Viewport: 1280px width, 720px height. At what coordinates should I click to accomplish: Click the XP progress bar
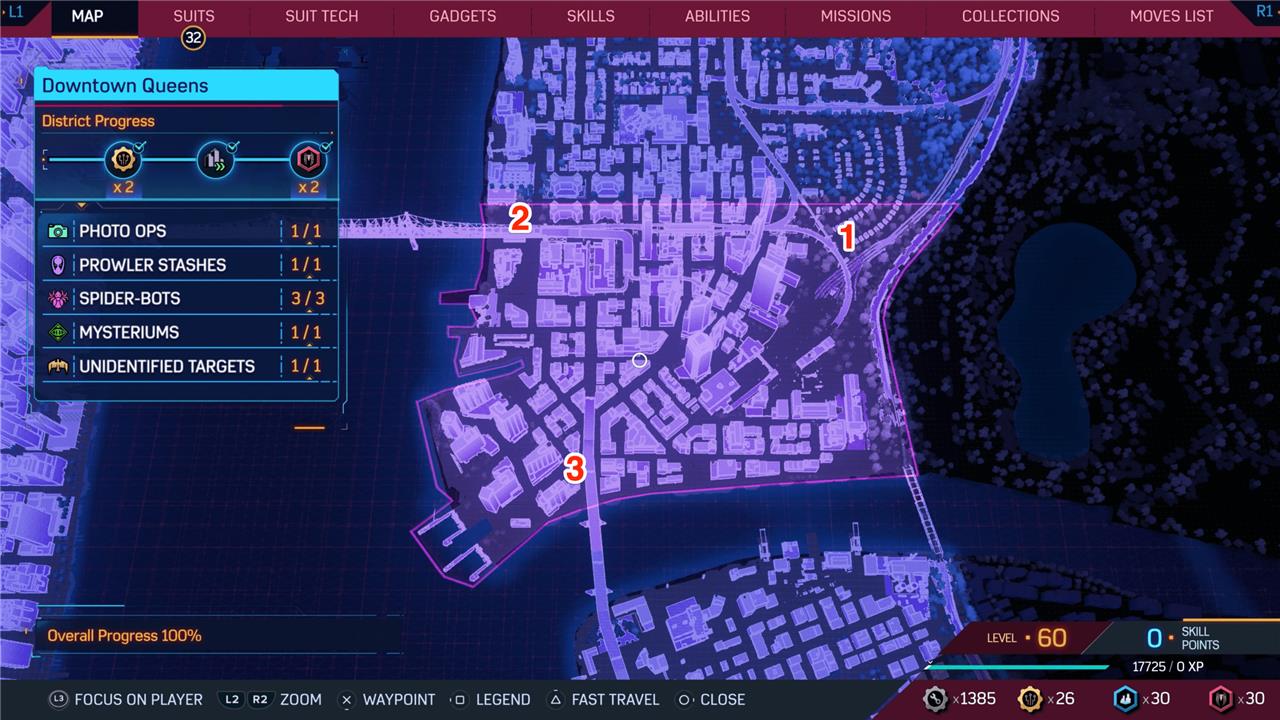[1018, 667]
